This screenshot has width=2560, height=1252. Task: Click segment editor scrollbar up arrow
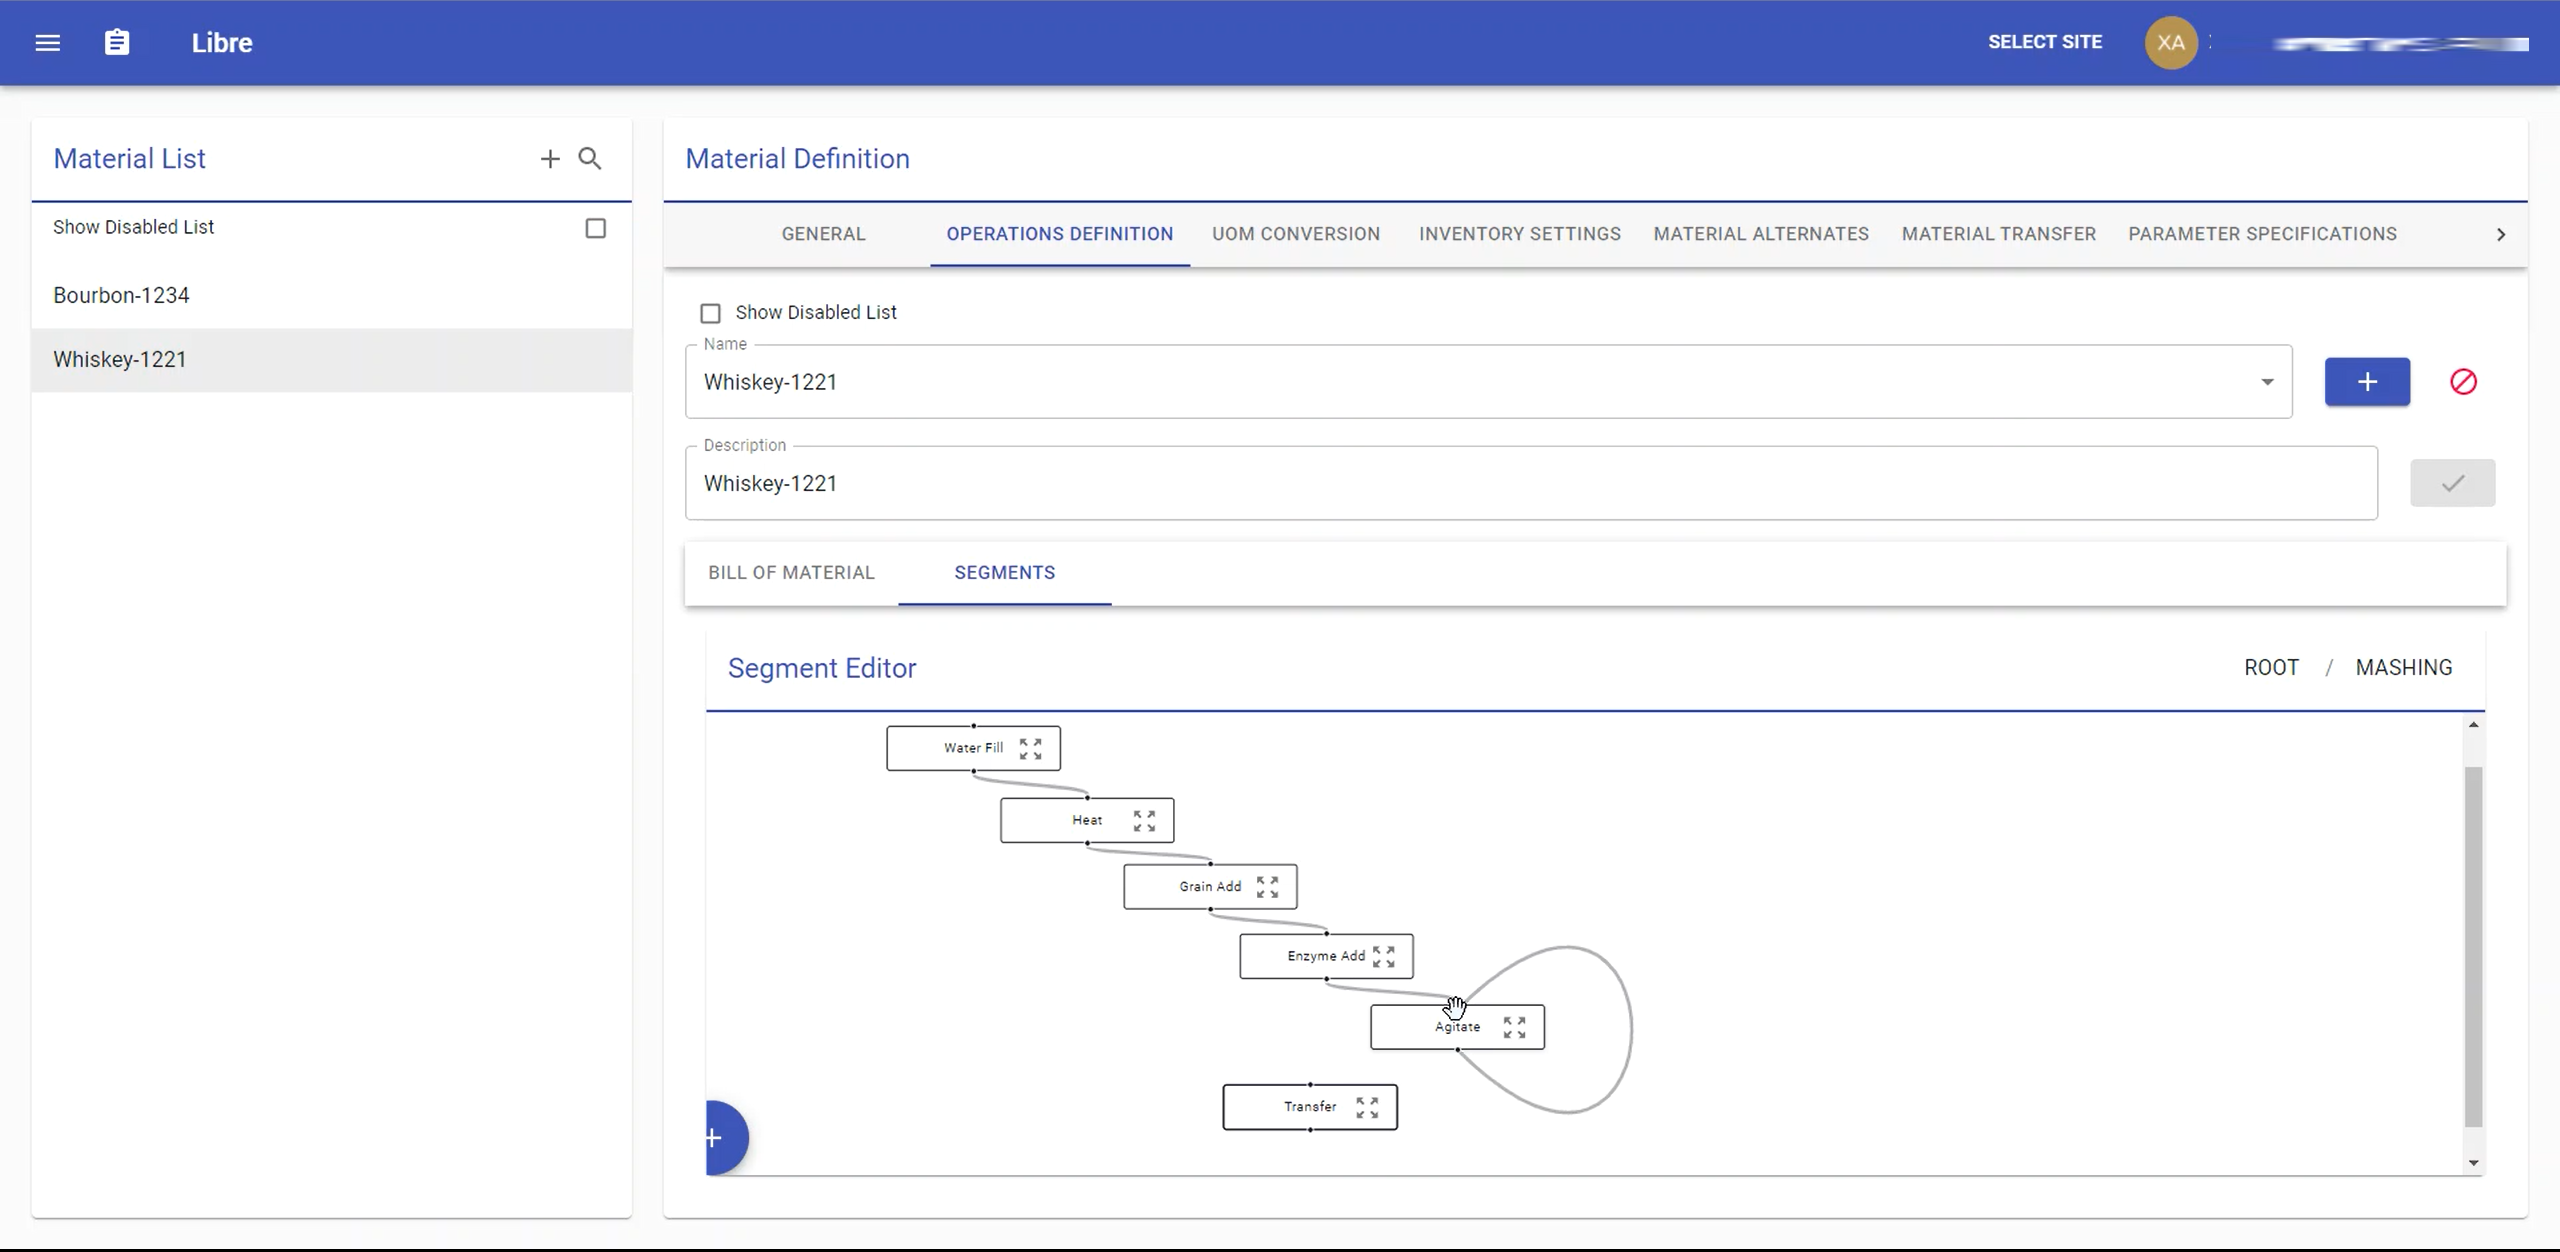pyautogui.click(x=2473, y=725)
